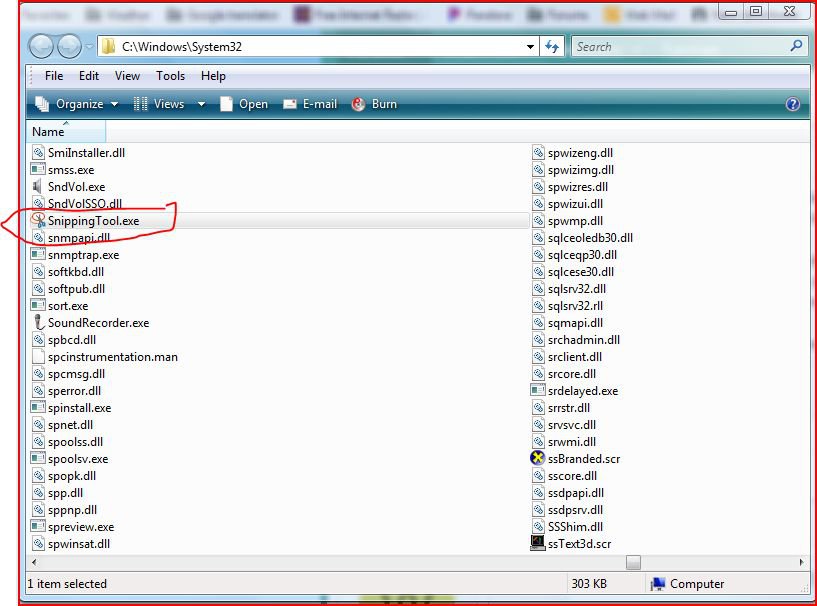Click the Open toolbar button
Image resolution: width=817 pixels, height=606 pixels.
[x=244, y=104]
